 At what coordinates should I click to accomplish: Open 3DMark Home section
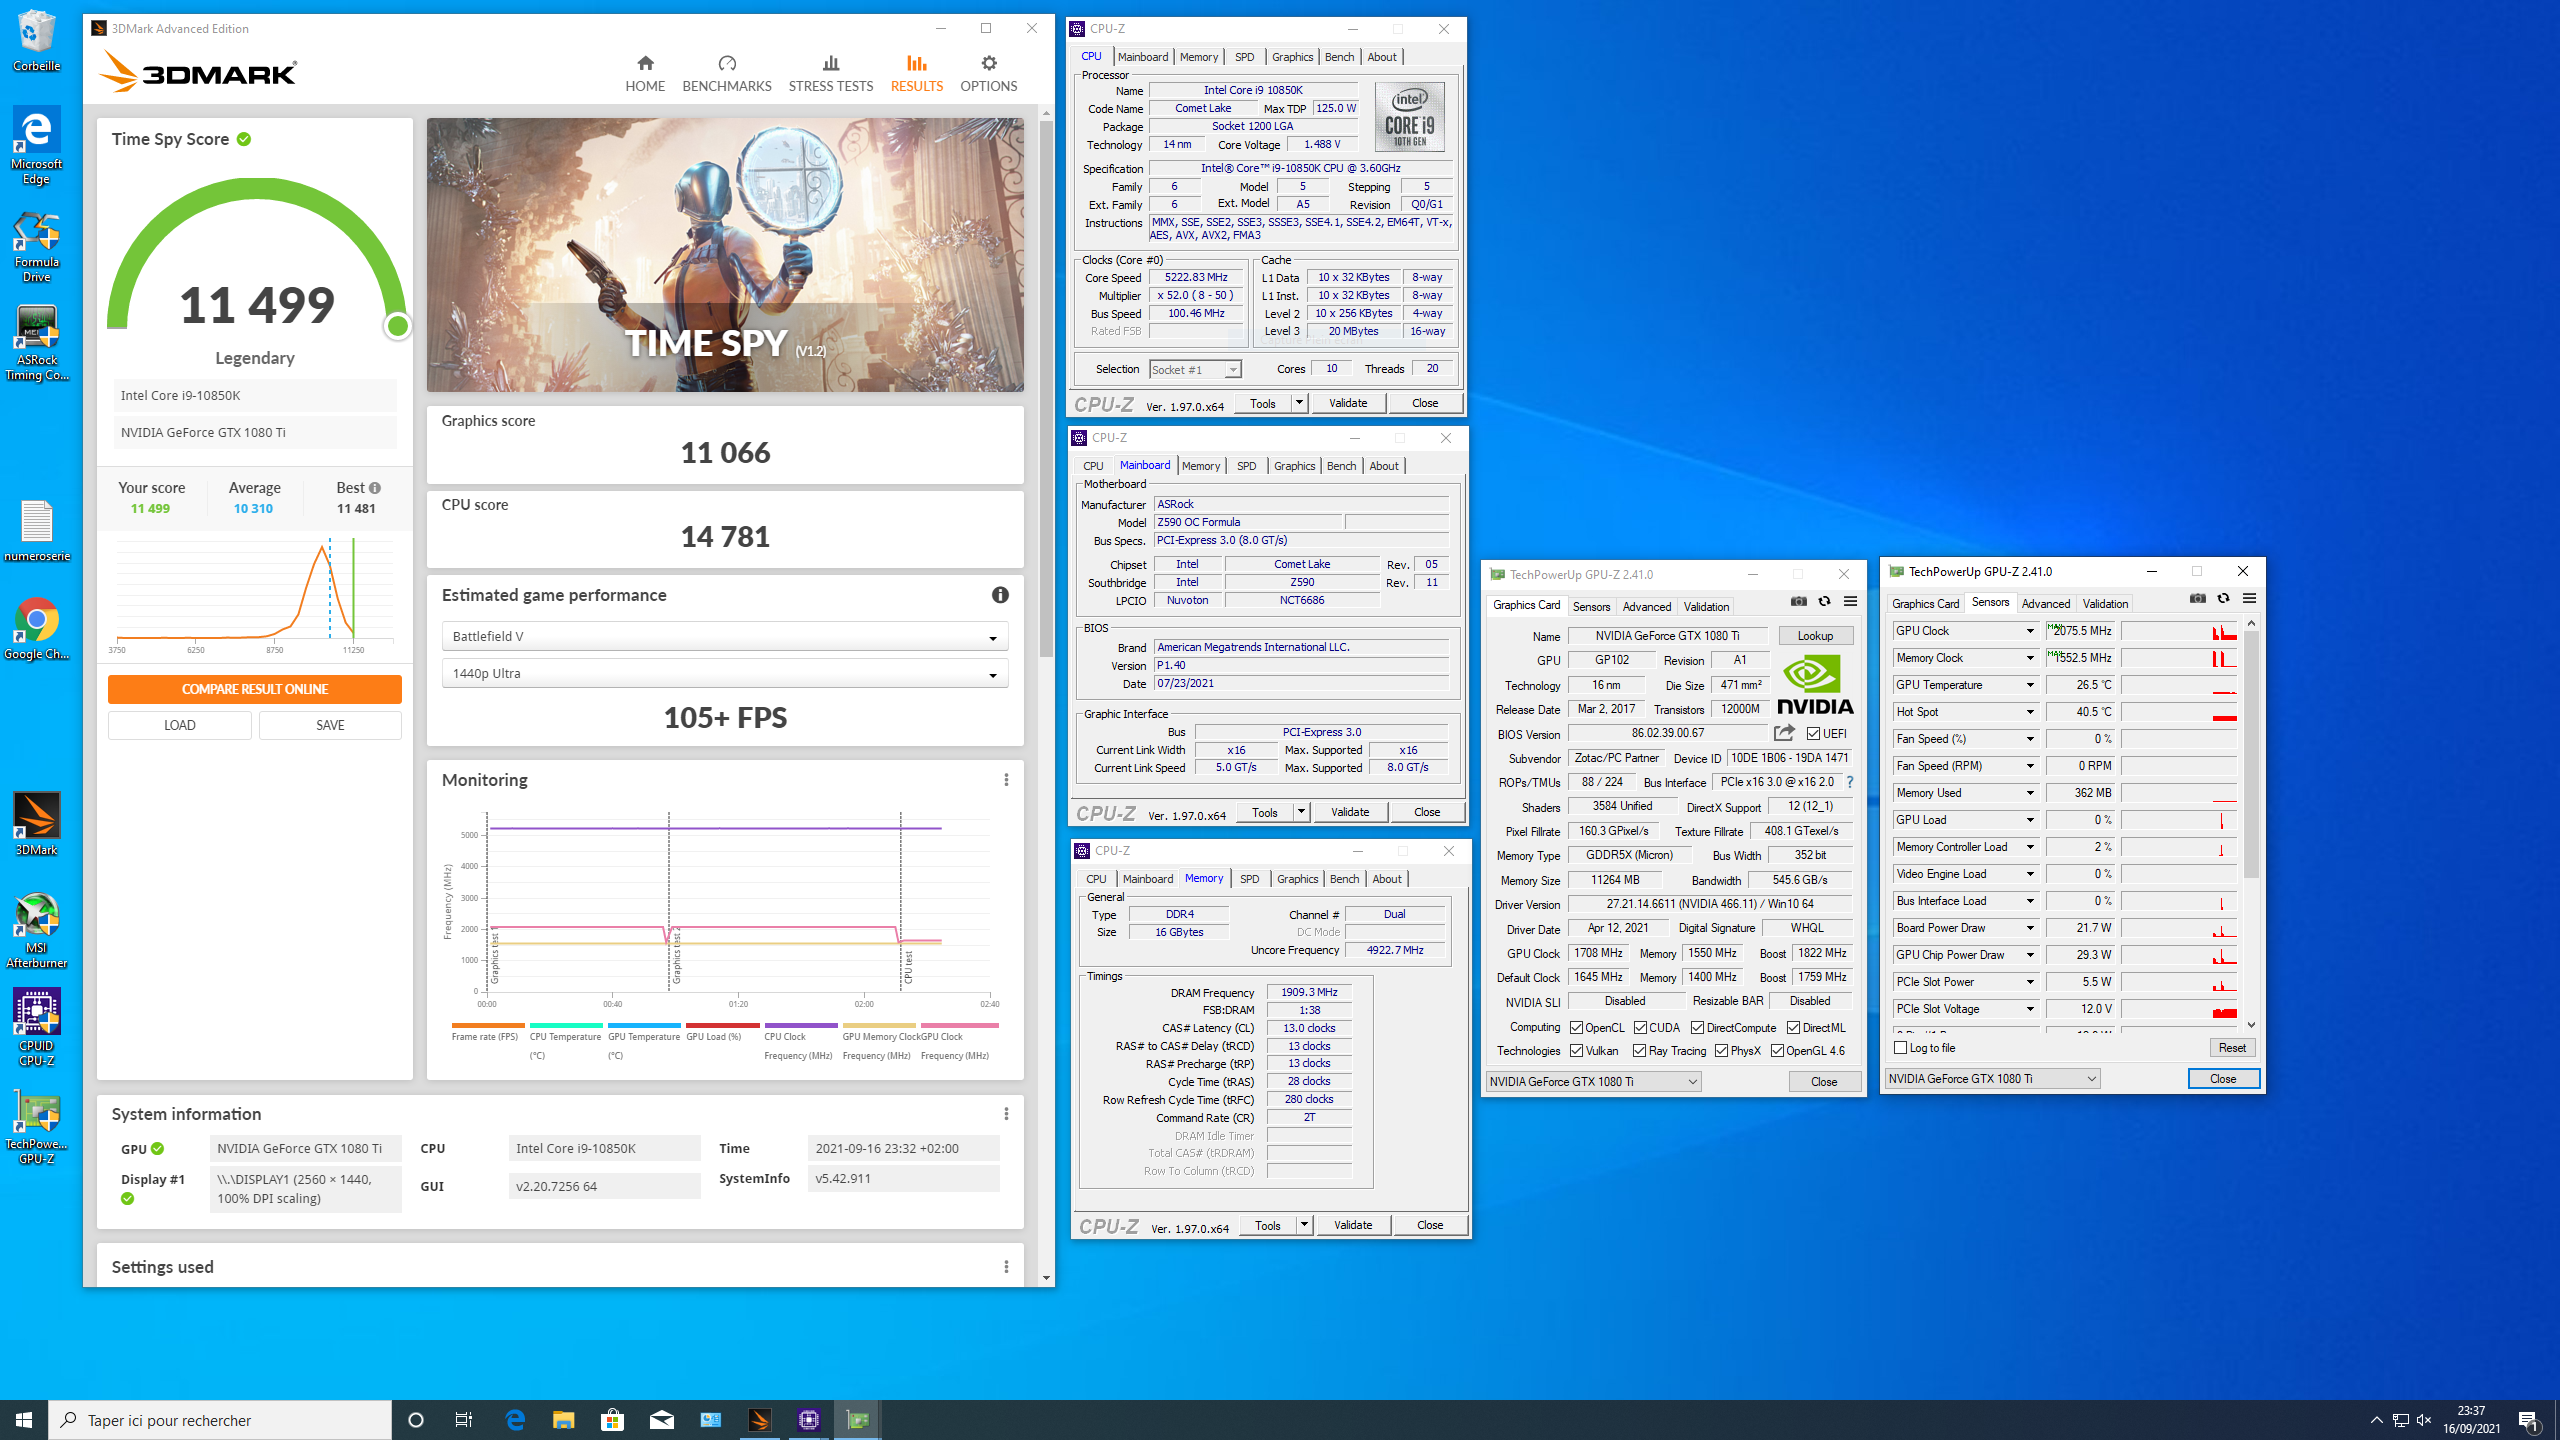point(645,74)
